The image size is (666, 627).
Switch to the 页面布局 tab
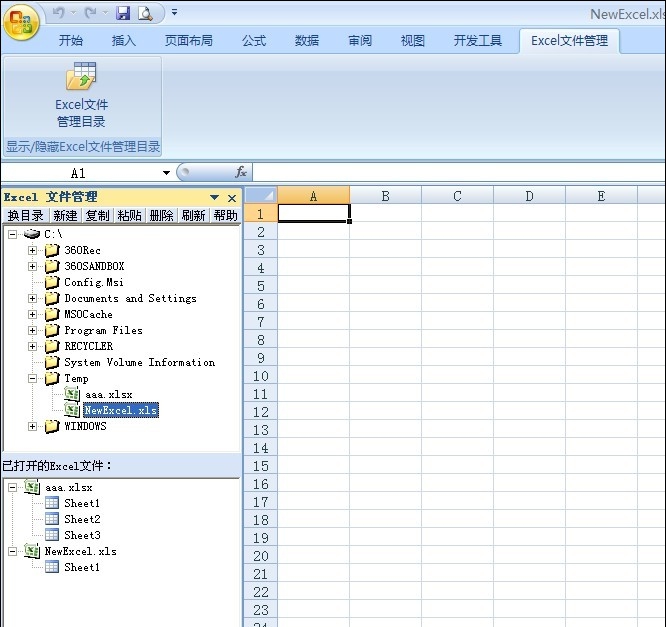(189, 41)
